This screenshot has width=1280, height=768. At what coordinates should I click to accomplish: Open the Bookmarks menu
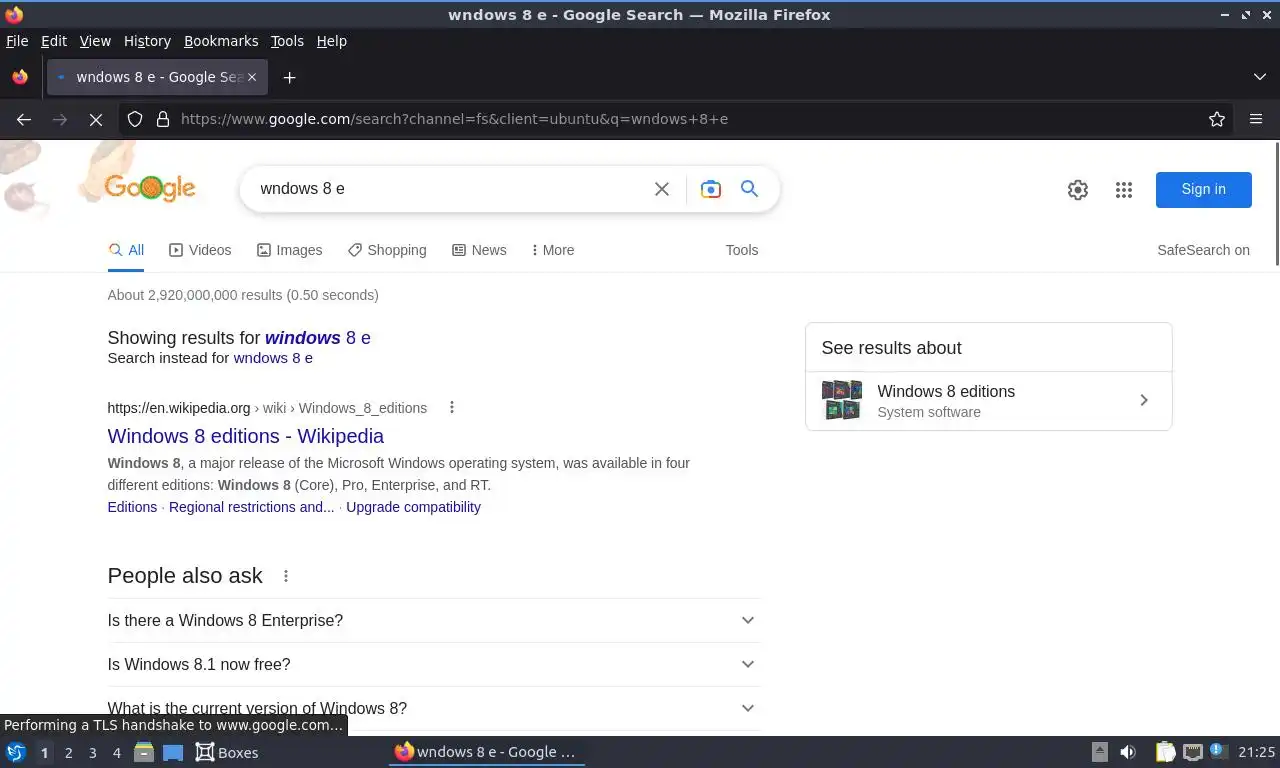(x=221, y=41)
